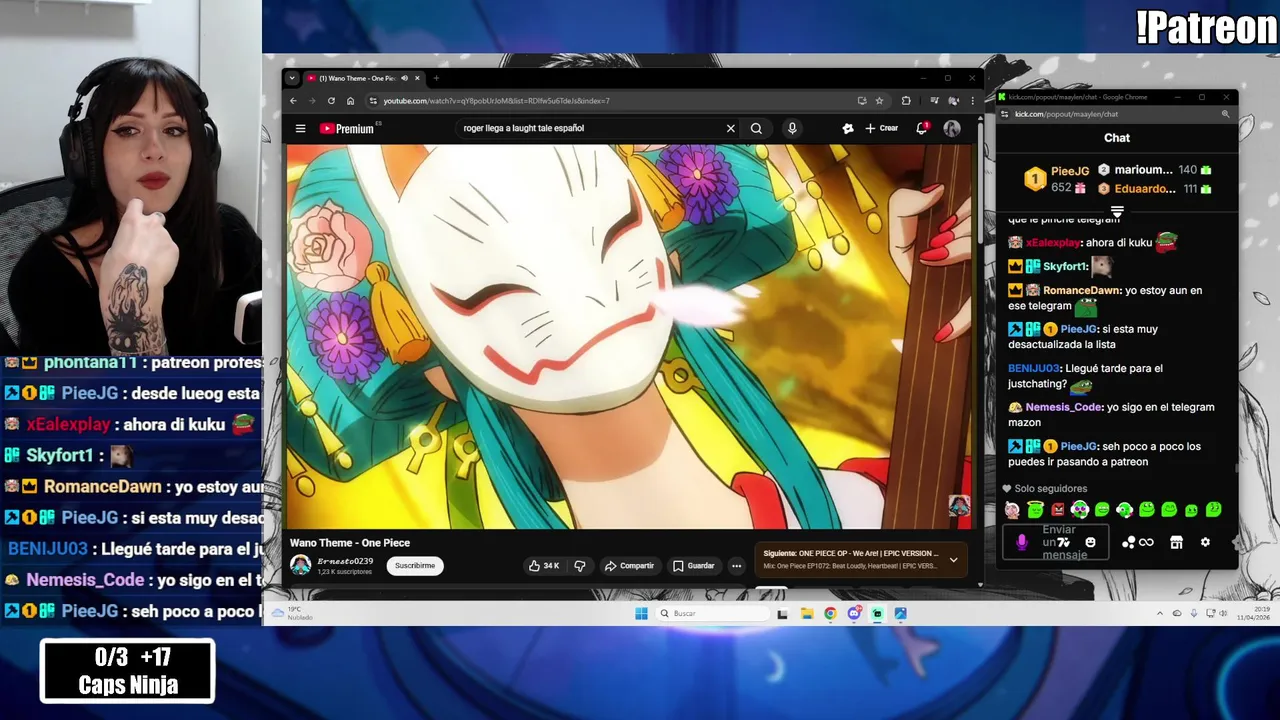1280x720 pixels.
Task: Open the YouTube account avatar menu
Action: [952, 128]
